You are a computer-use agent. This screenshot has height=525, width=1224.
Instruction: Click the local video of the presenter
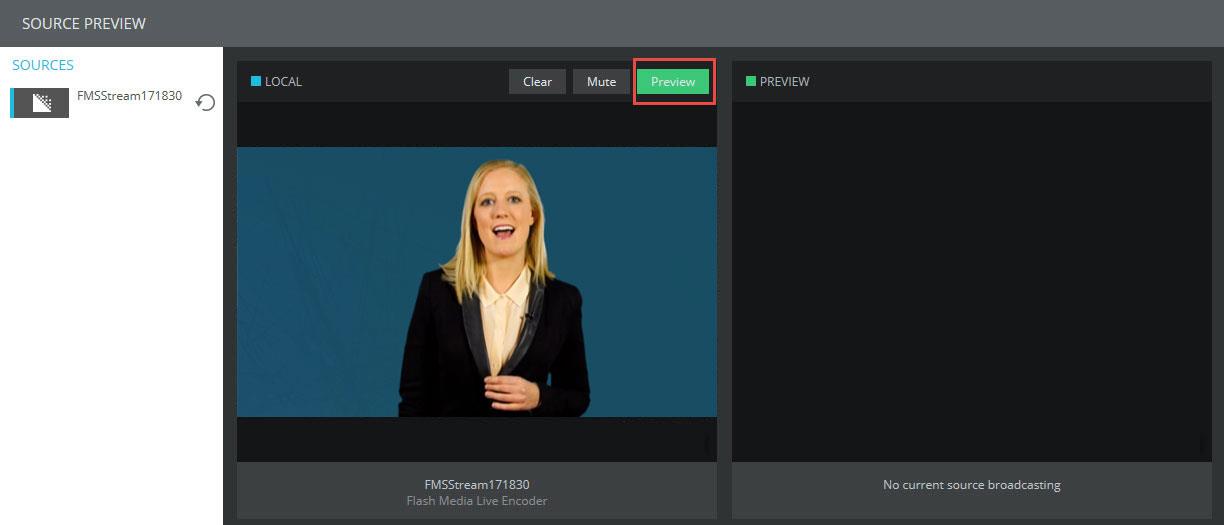coord(476,281)
